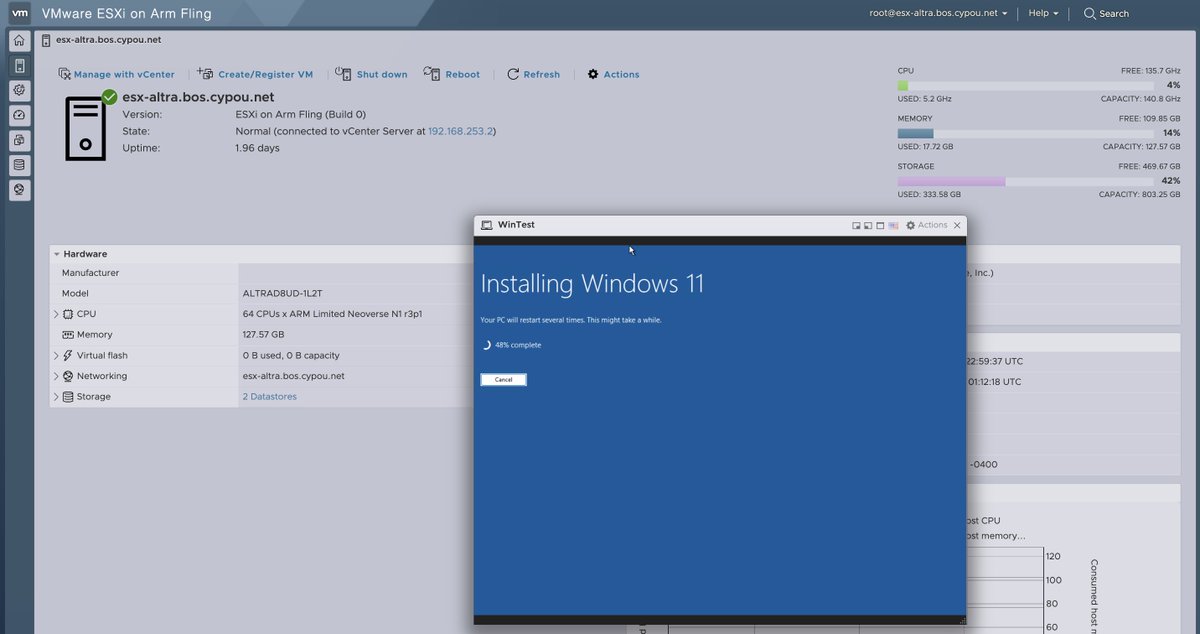Click the Create/Register VM plus icon
The image size is (1200, 634).
pos(205,74)
